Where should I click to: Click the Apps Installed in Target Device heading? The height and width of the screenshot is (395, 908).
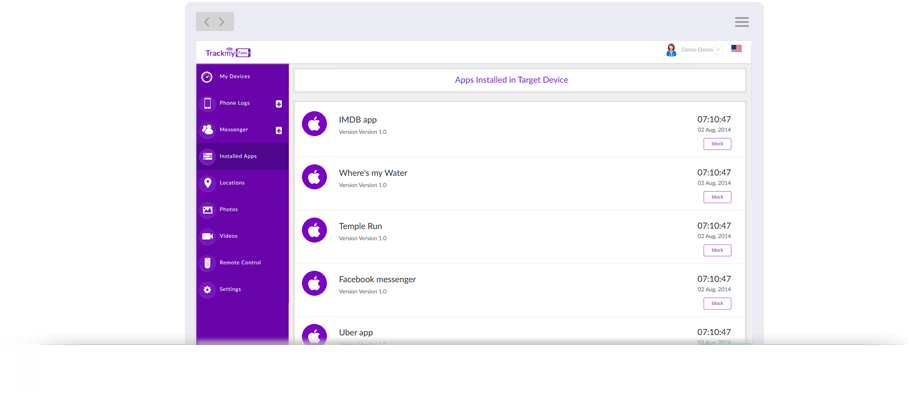(x=511, y=80)
